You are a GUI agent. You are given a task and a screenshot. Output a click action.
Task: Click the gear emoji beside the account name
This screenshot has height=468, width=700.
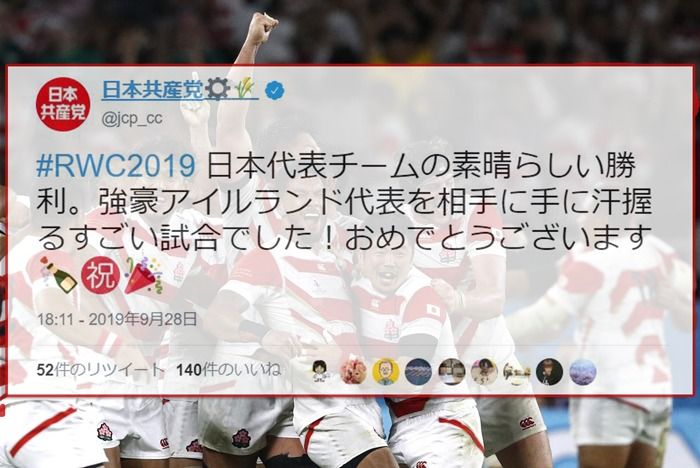(218, 88)
